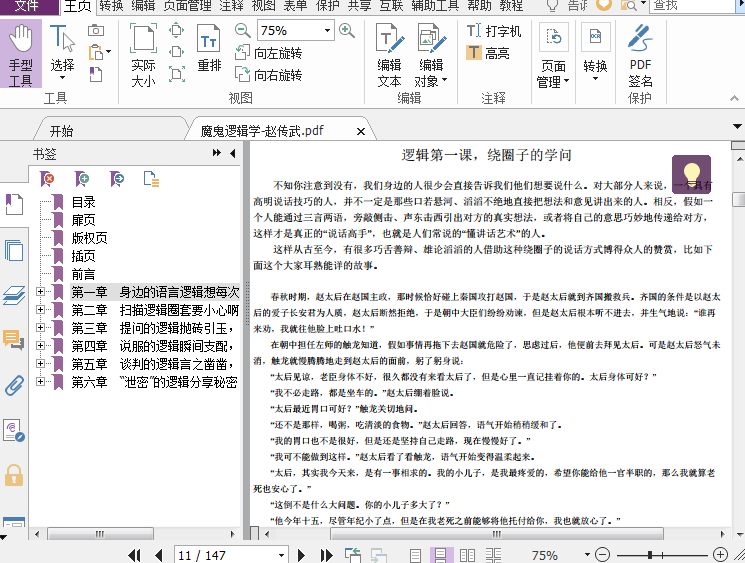
Task: Choose the Highlight (高亮) tool
Action: 488,53
